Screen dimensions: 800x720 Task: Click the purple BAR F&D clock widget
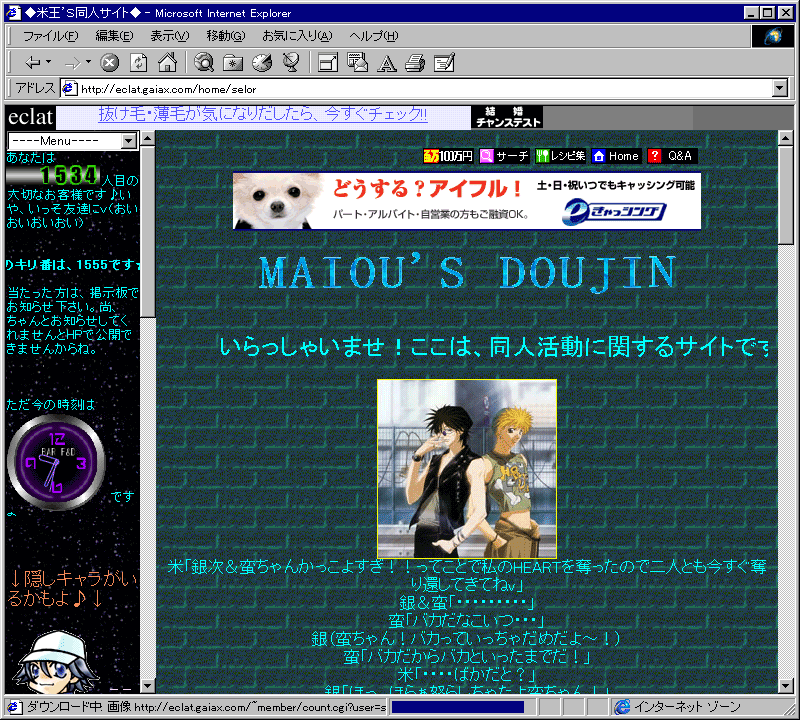tap(56, 462)
